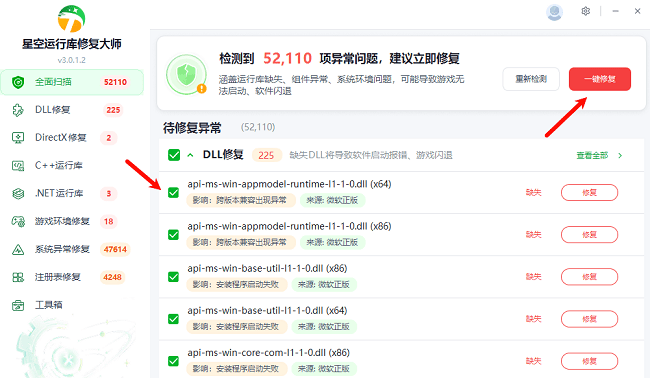
Task: Uncheck api-ms-win-appmodel-runtime-l1-1-0.dll (x86) checkbox
Action: tap(173, 235)
